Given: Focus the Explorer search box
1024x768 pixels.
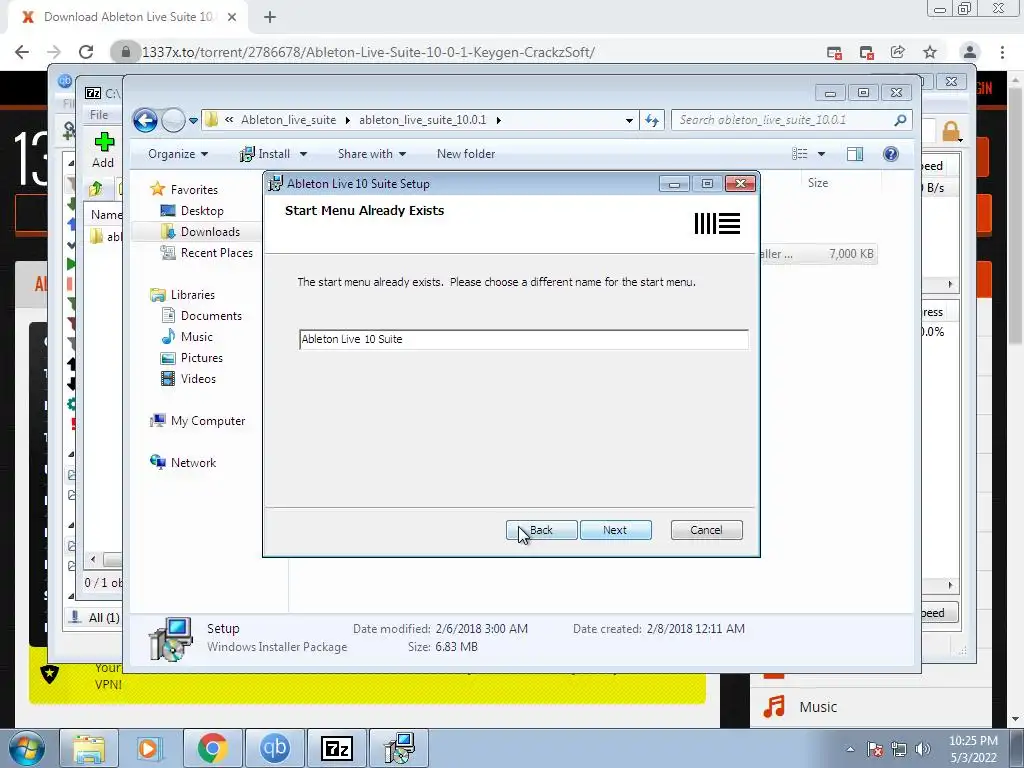Looking at the screenshot, I should pyautogui.click(x=782, y=120).
